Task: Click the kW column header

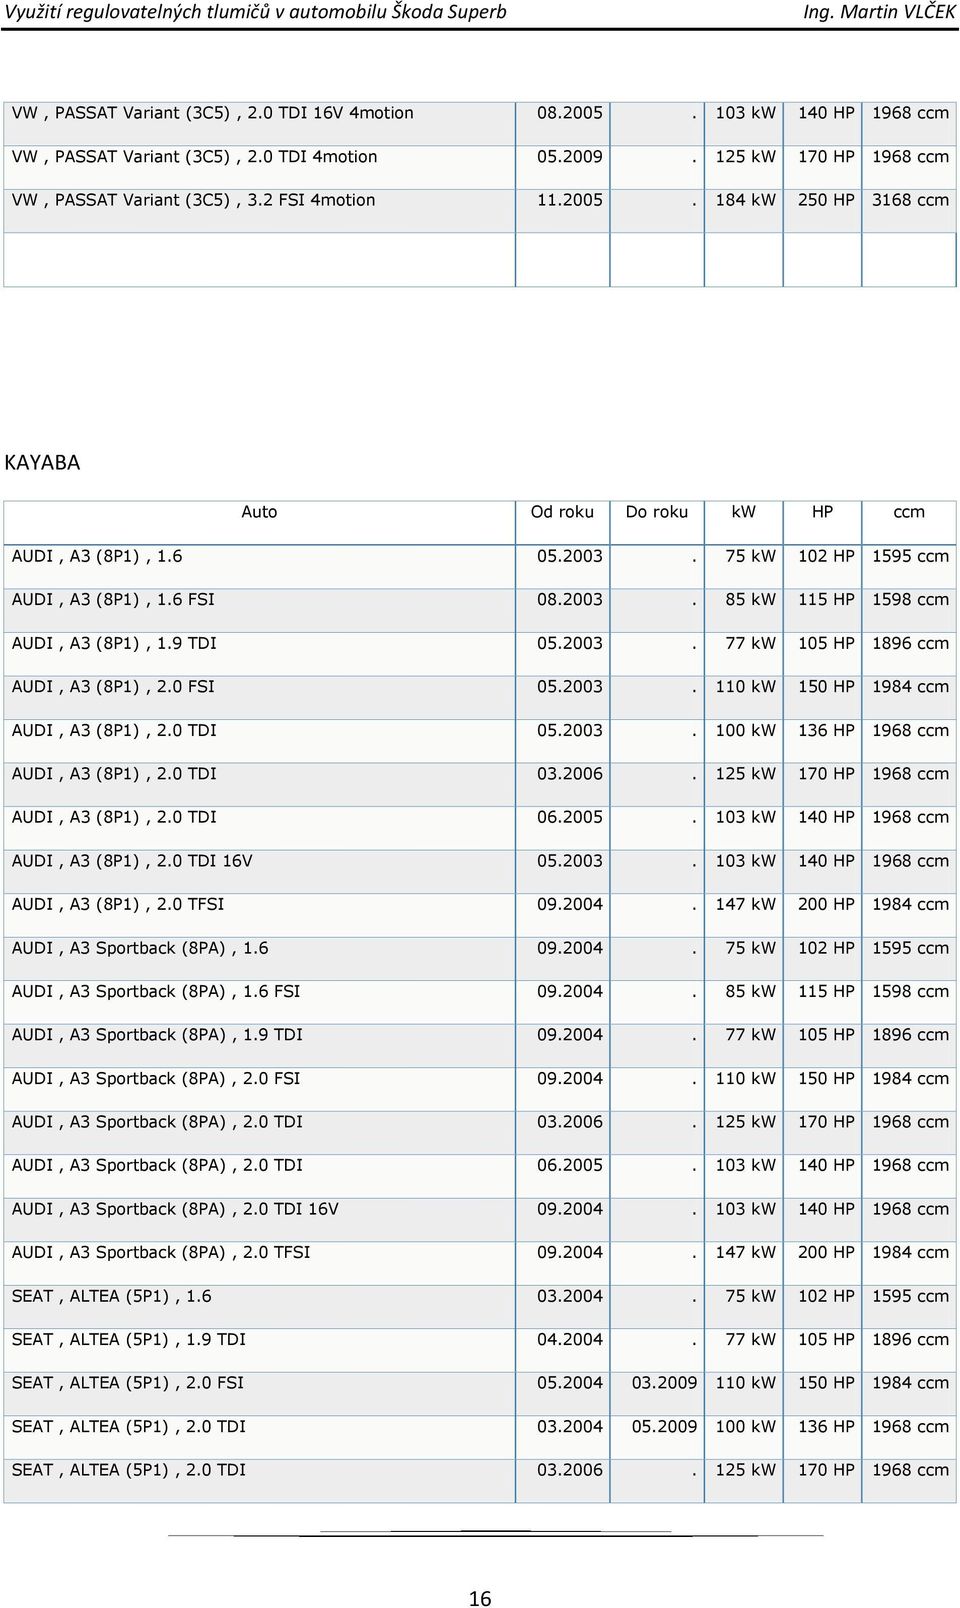Action: [x=743, y=512]
